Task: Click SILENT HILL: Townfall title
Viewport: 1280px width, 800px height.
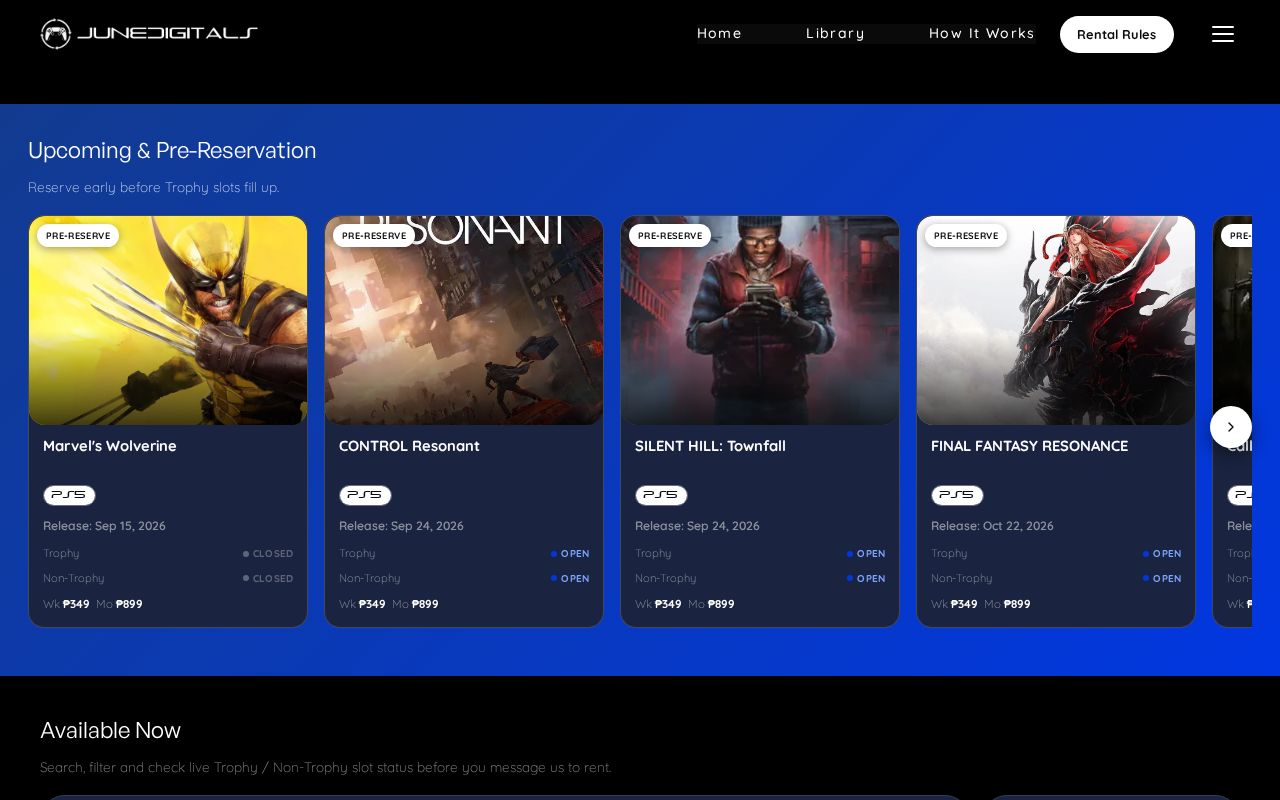Action: point(710,446)
